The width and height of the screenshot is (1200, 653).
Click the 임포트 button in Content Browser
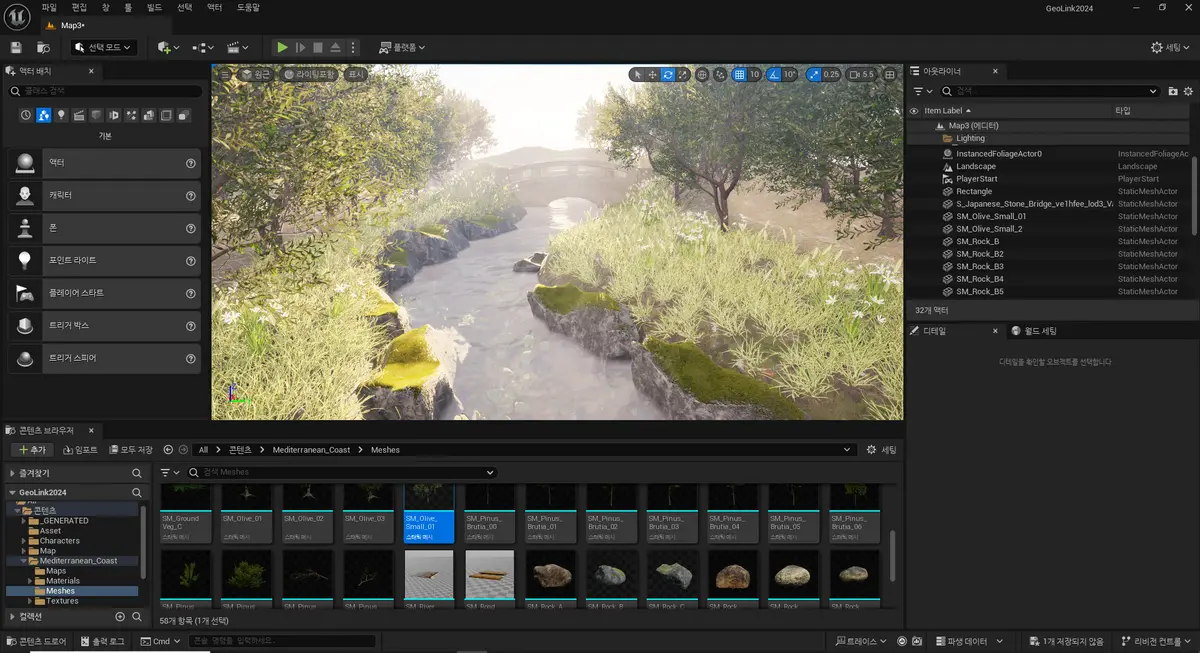tap(81, 450)
